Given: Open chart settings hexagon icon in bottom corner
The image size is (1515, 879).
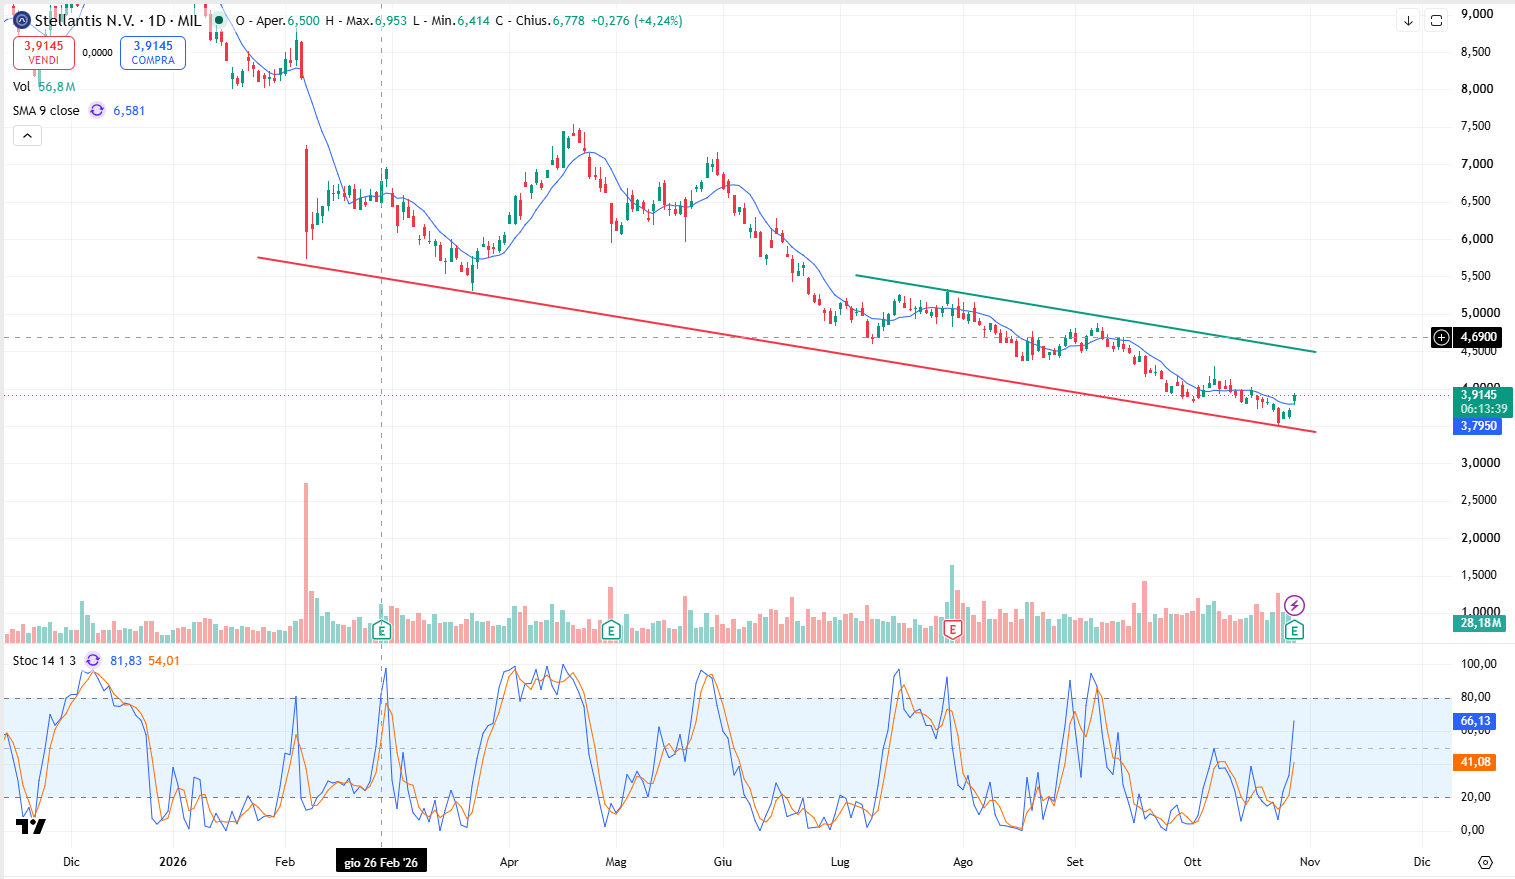Looking at the screenshot, I should click(1485, 862).
